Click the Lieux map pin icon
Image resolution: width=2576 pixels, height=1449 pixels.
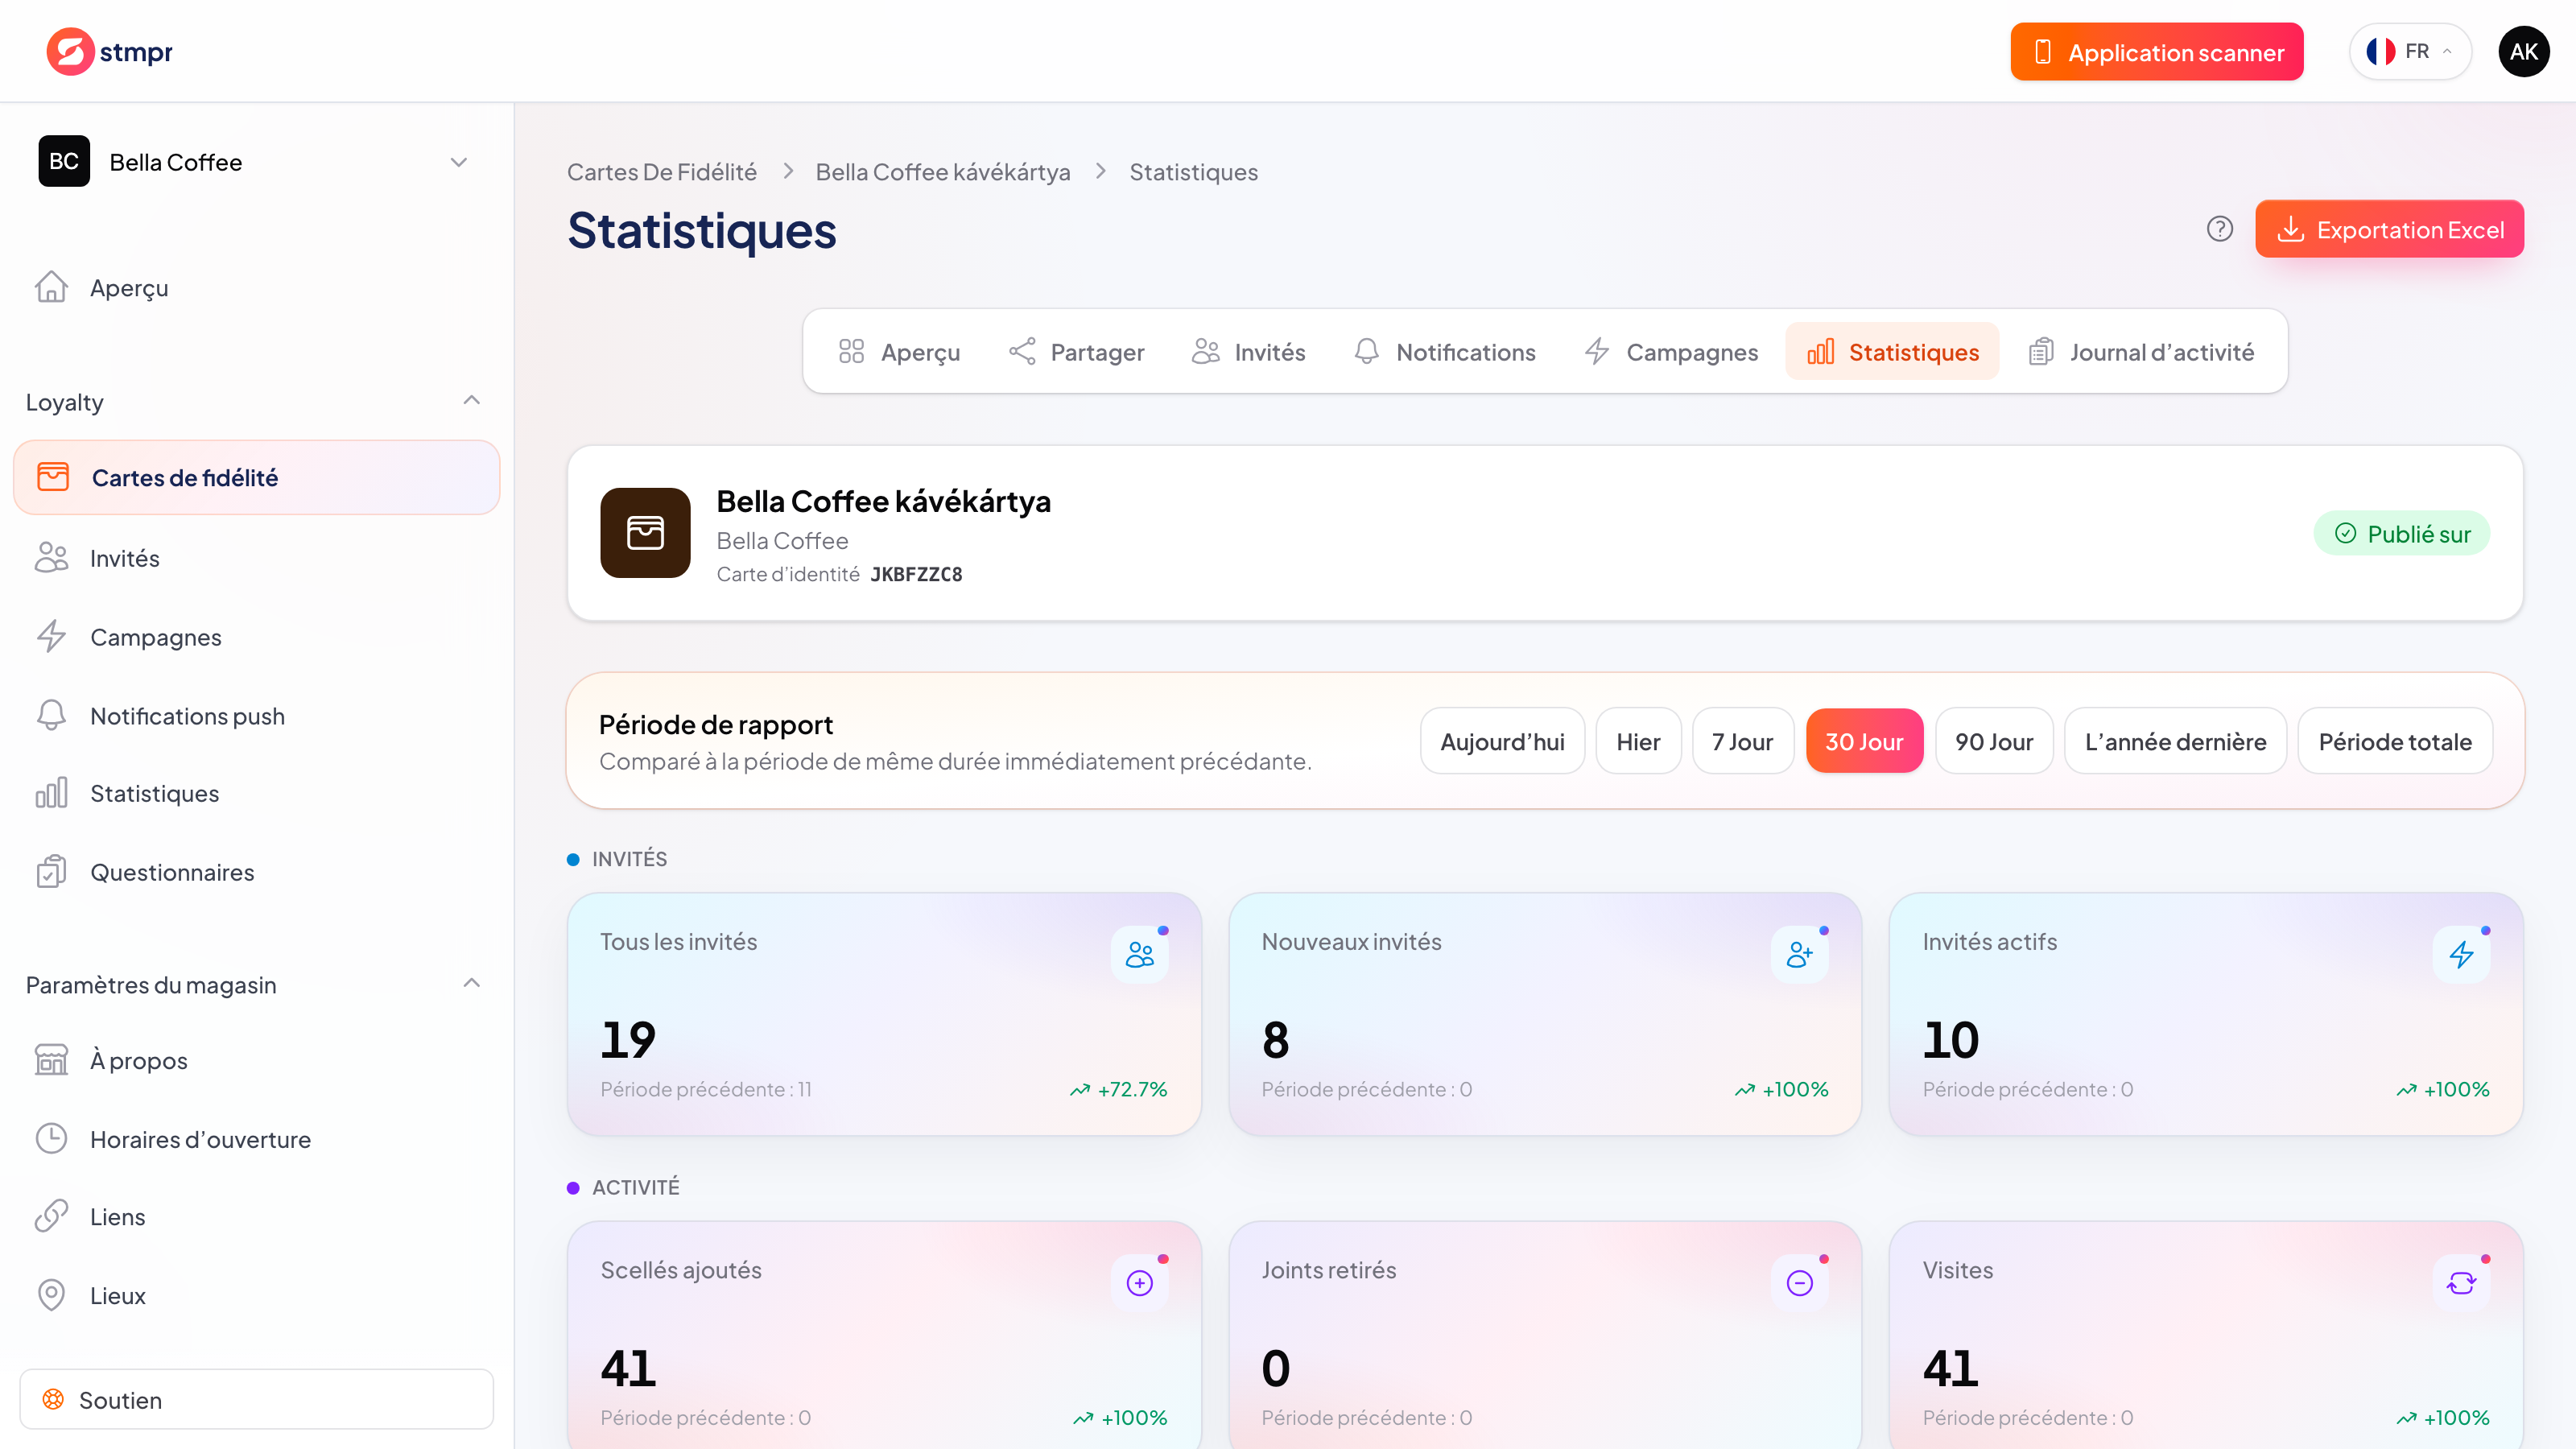coord(51,1295)
